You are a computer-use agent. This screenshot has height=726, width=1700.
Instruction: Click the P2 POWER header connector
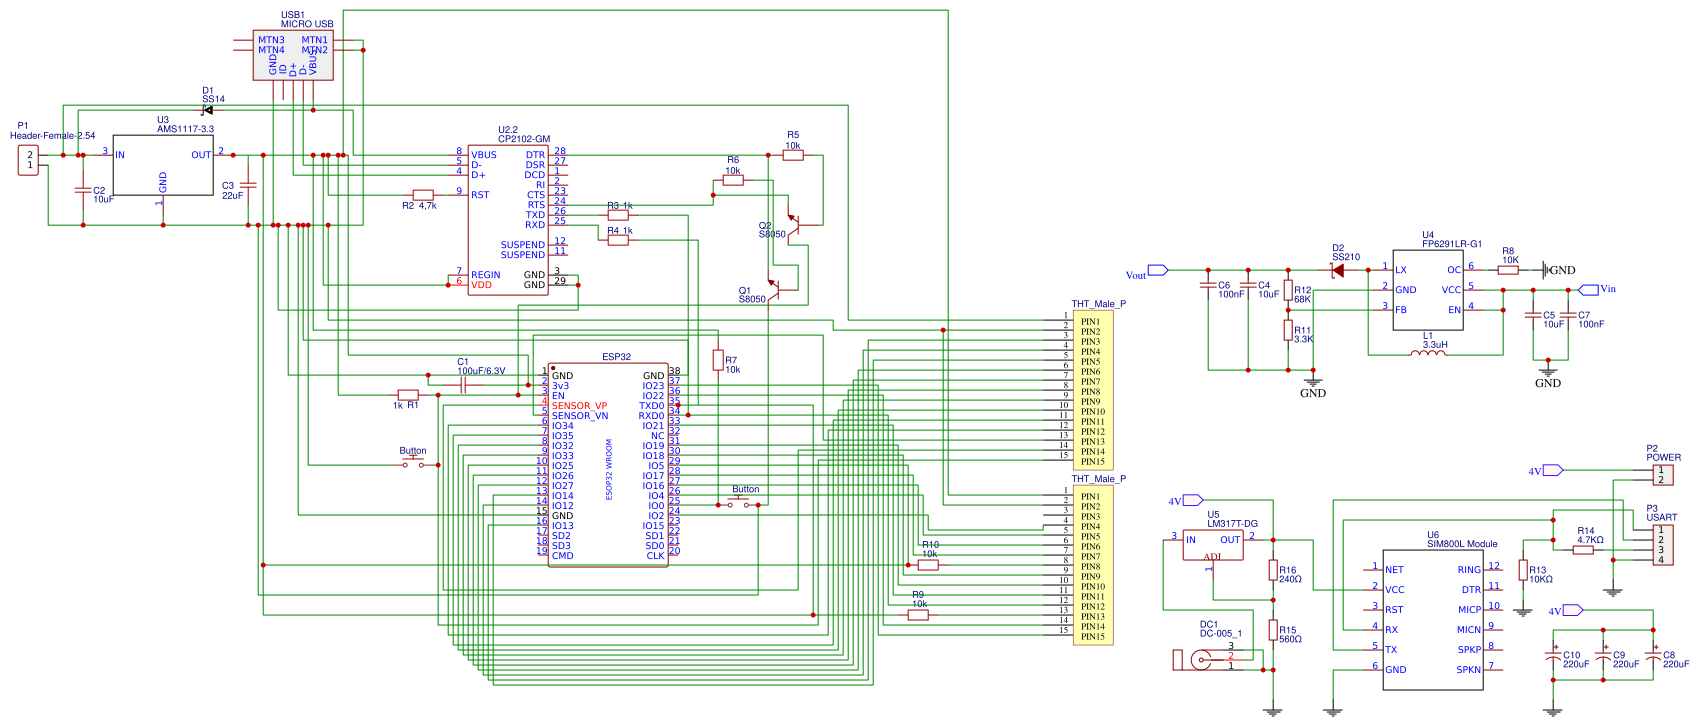[x=1661, y=474]
